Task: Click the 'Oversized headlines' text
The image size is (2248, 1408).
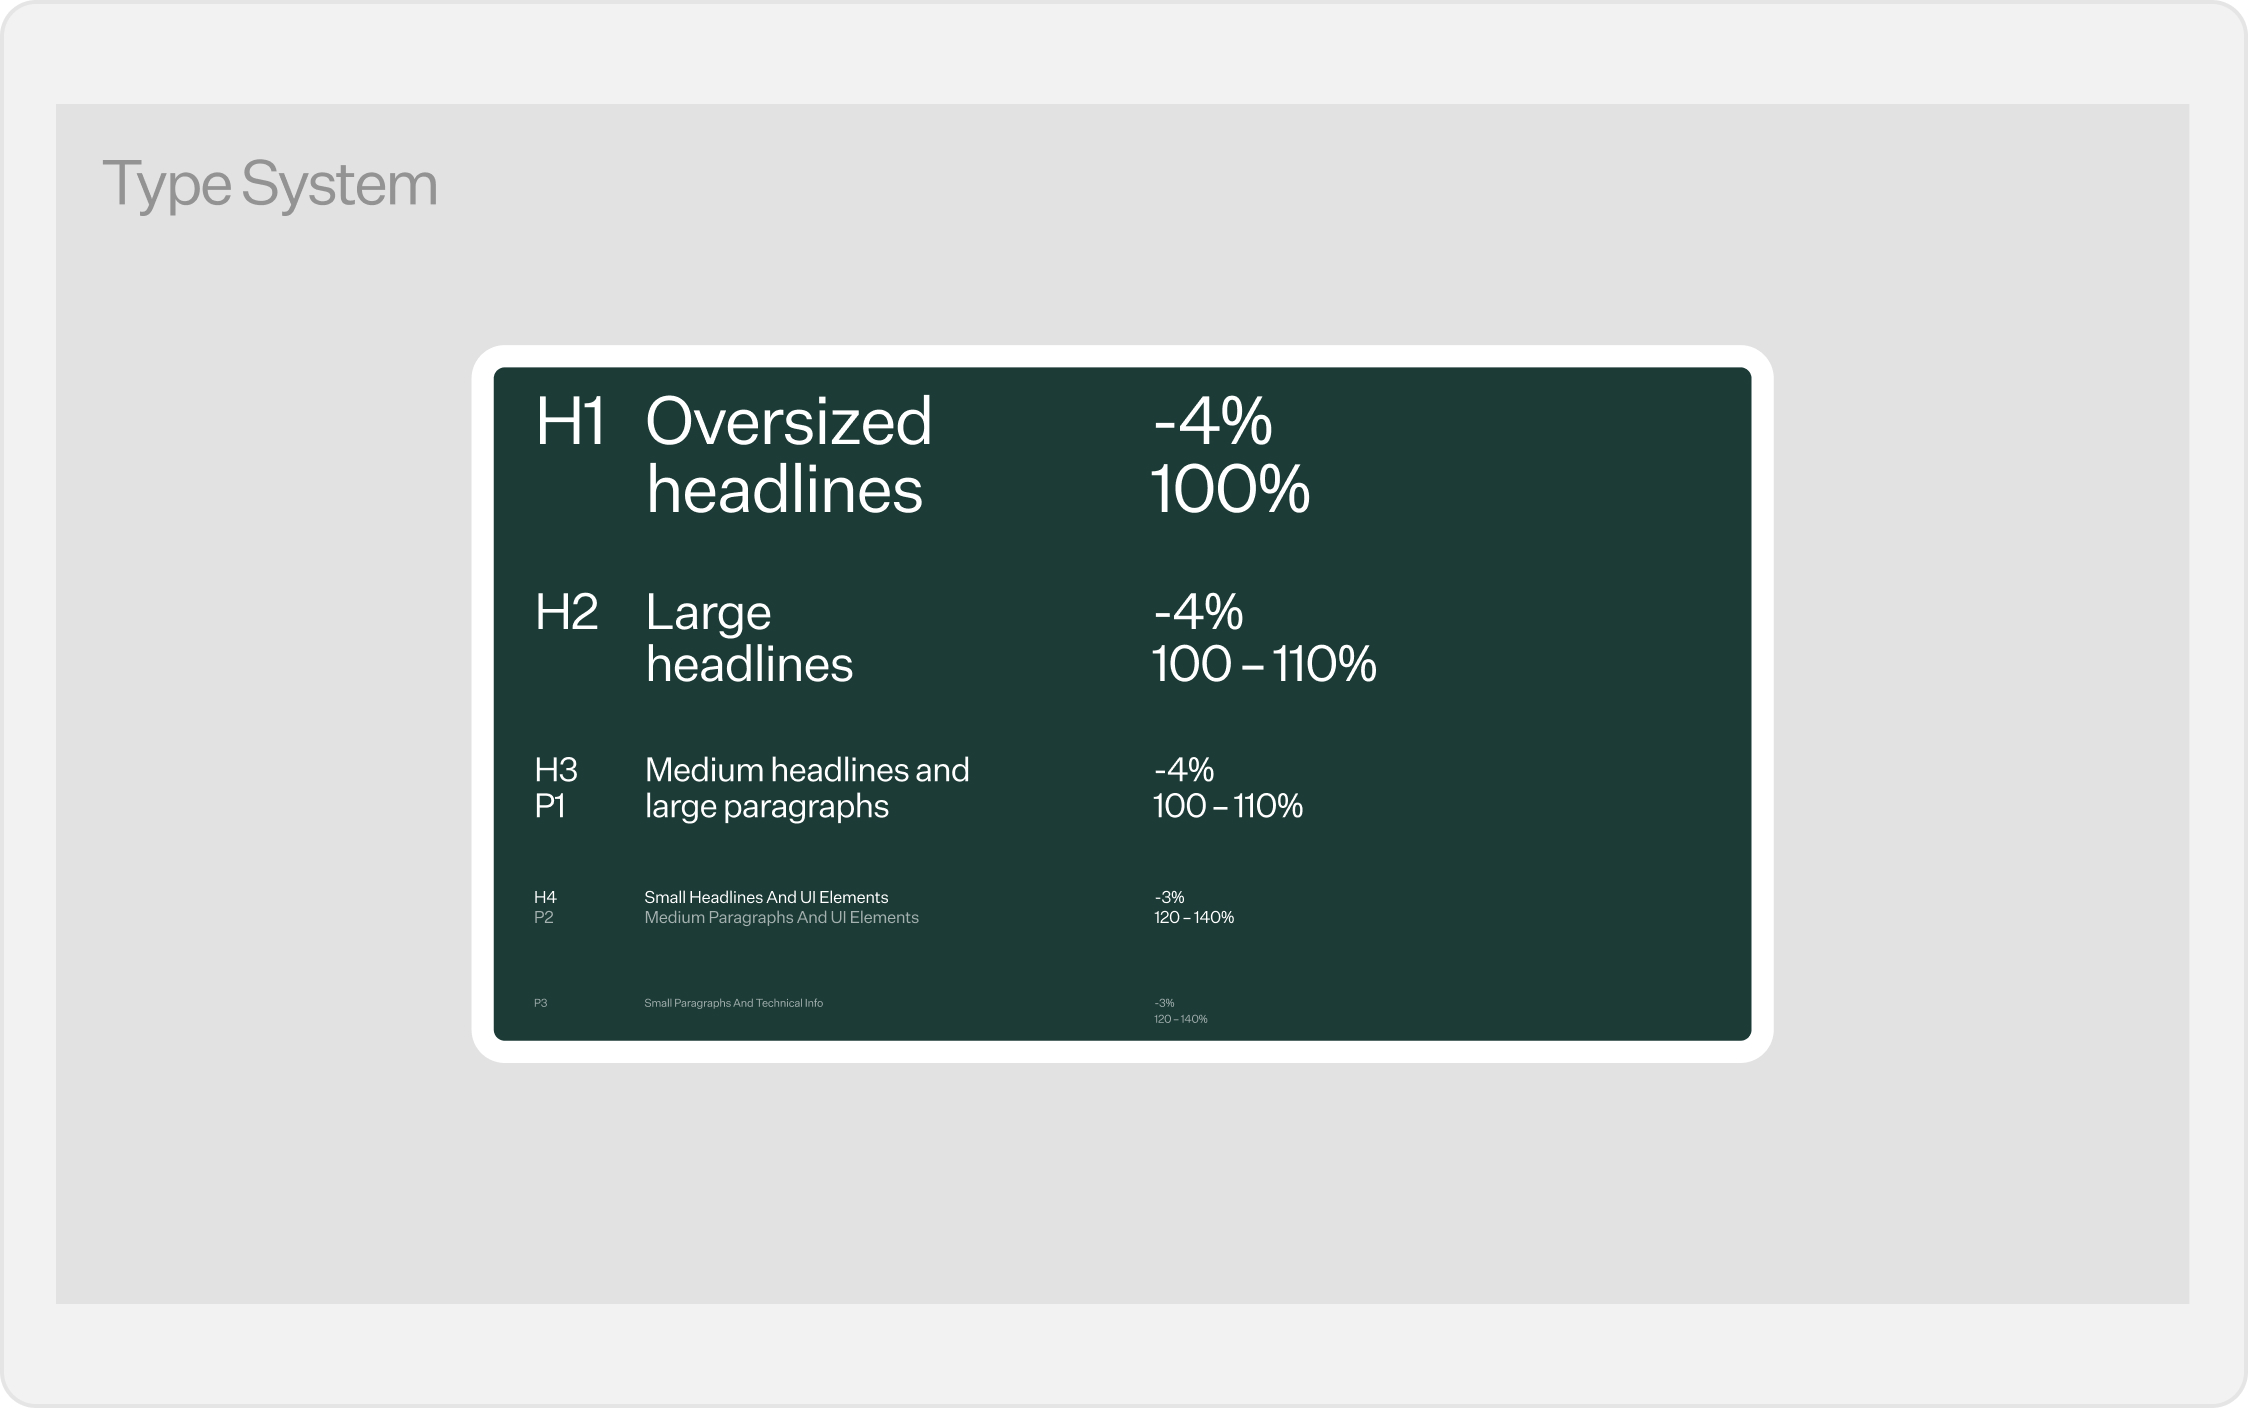Action: (789, 455)
